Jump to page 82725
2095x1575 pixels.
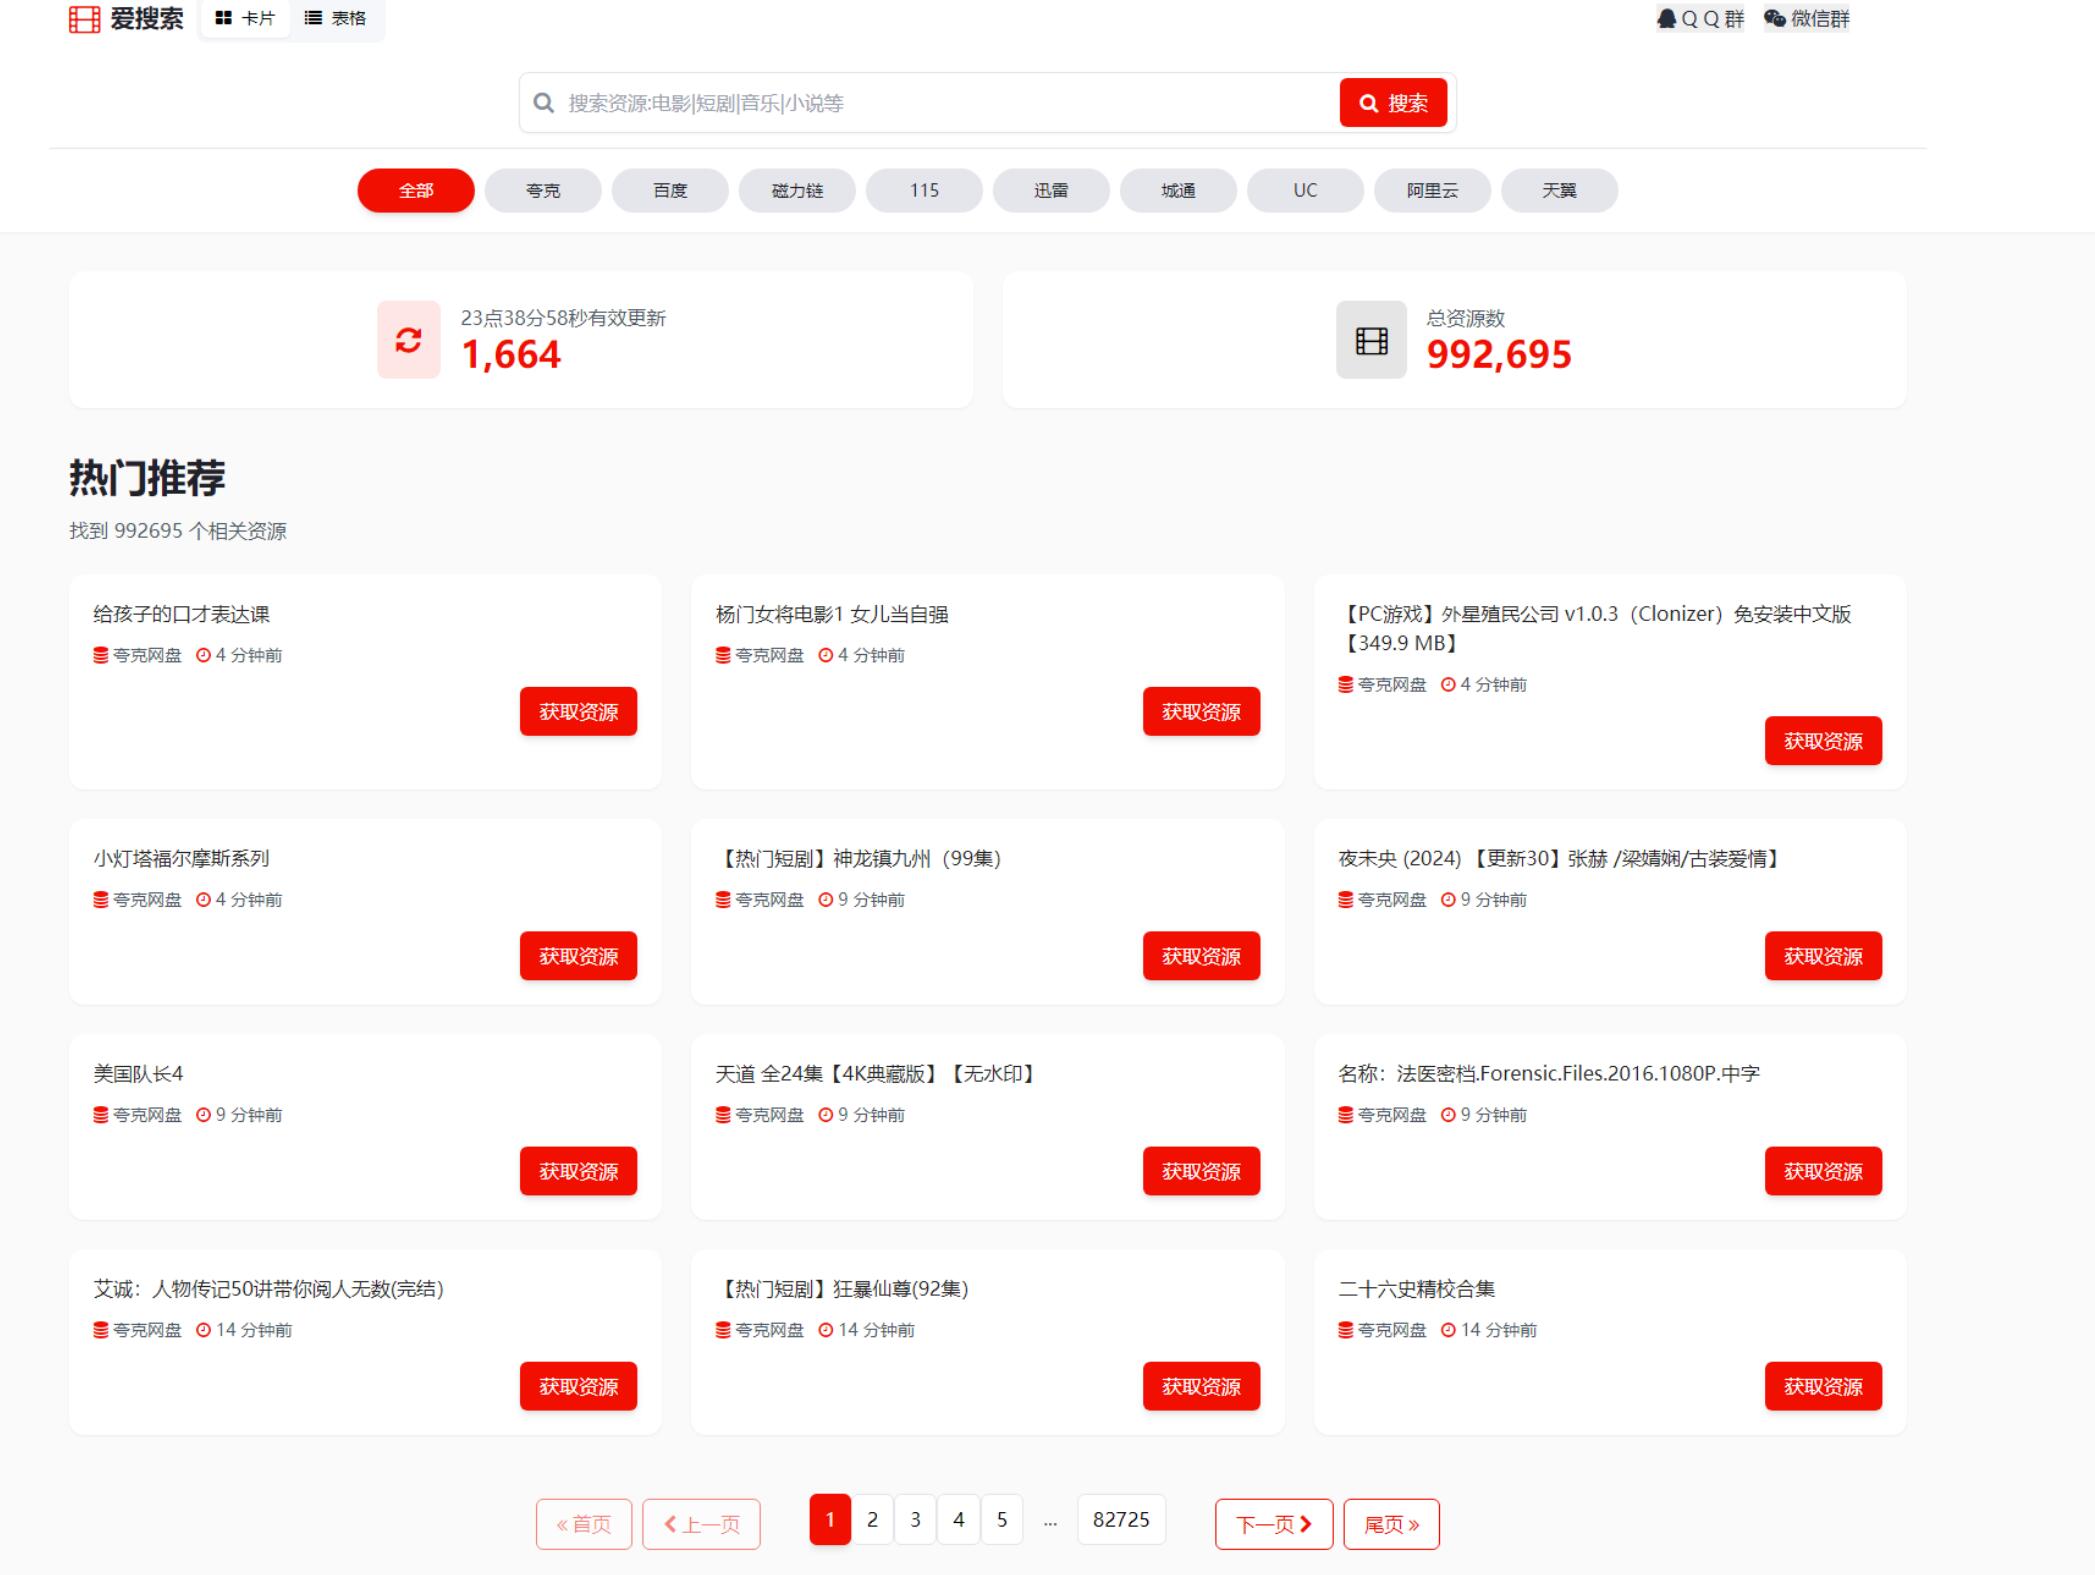pos(1121,1519)
